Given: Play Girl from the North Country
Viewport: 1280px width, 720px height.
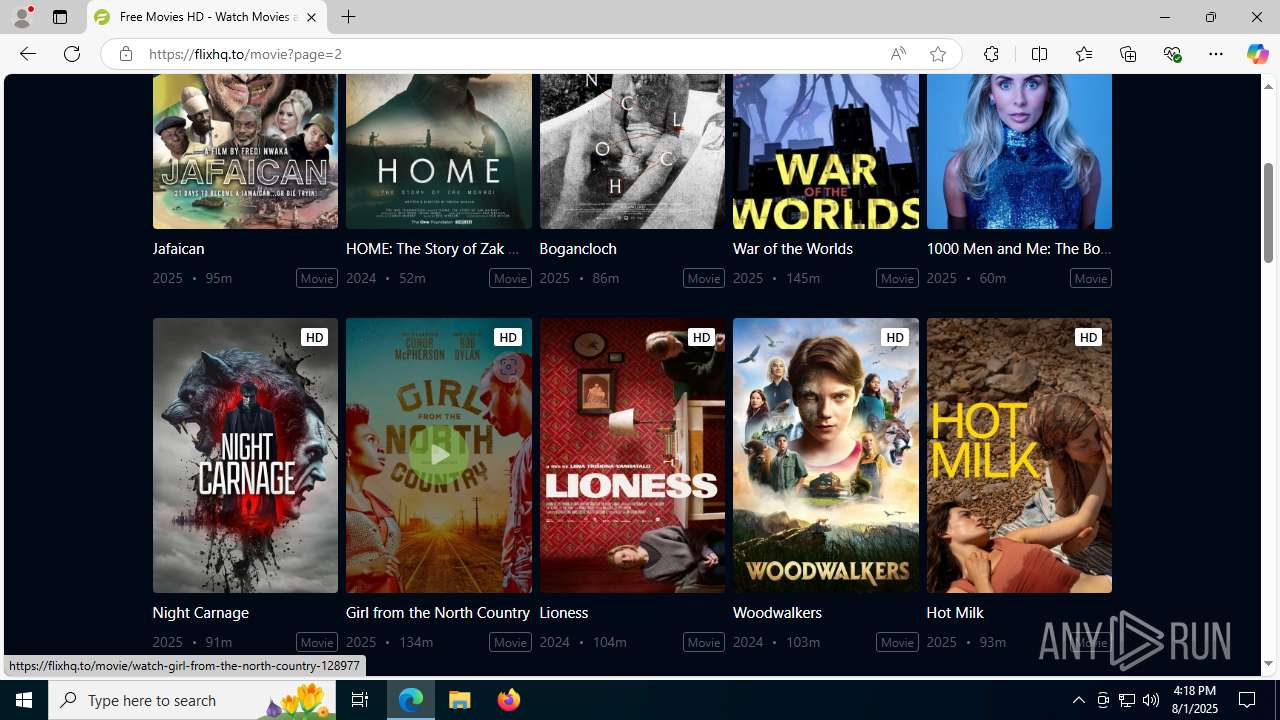Looking at the screenshot, I should [438, 455].
